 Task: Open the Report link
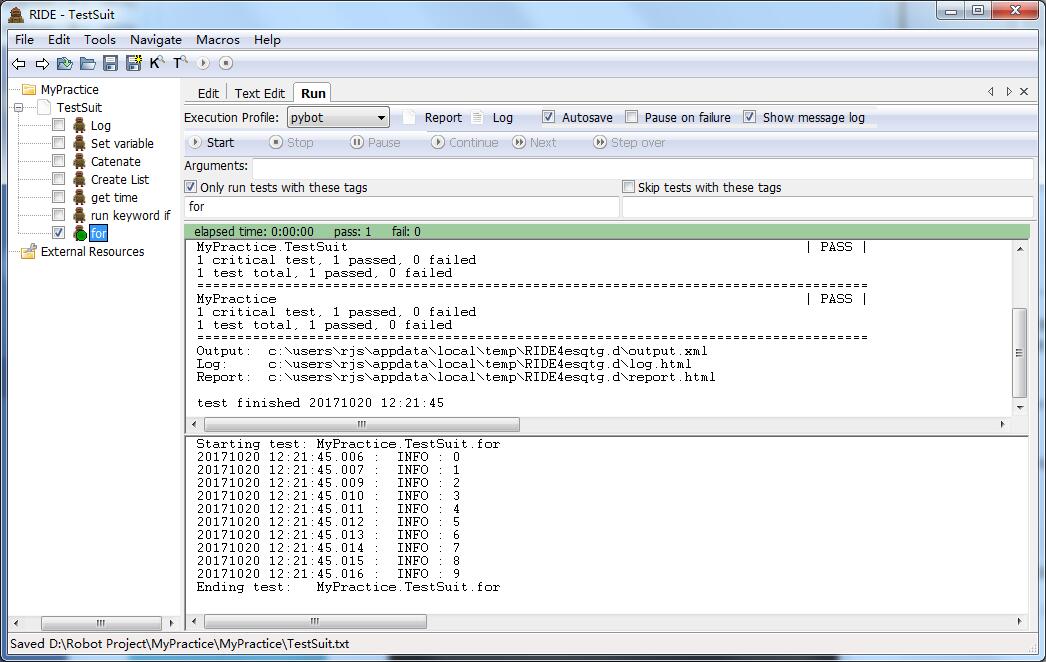(x=442, y=117)
